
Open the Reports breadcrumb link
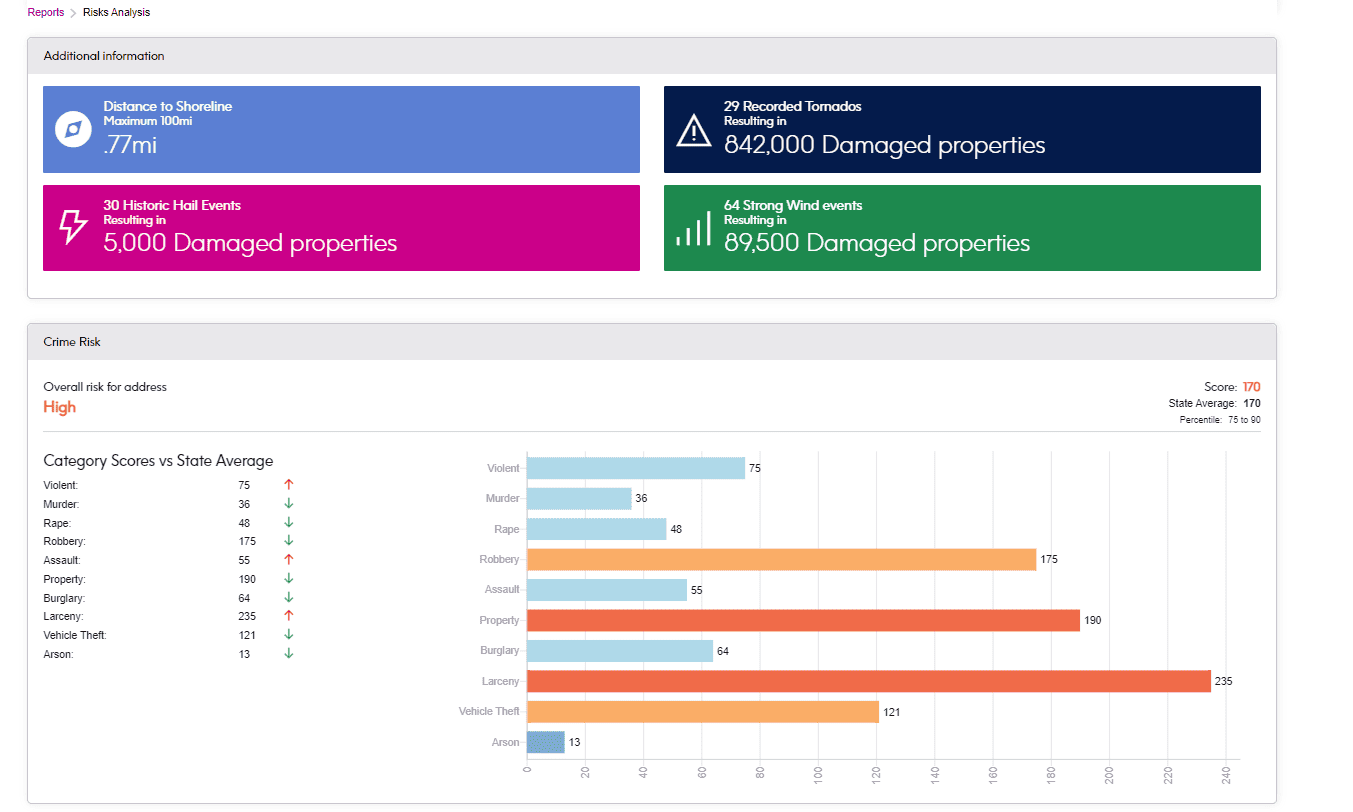click(x=45, y=13)
